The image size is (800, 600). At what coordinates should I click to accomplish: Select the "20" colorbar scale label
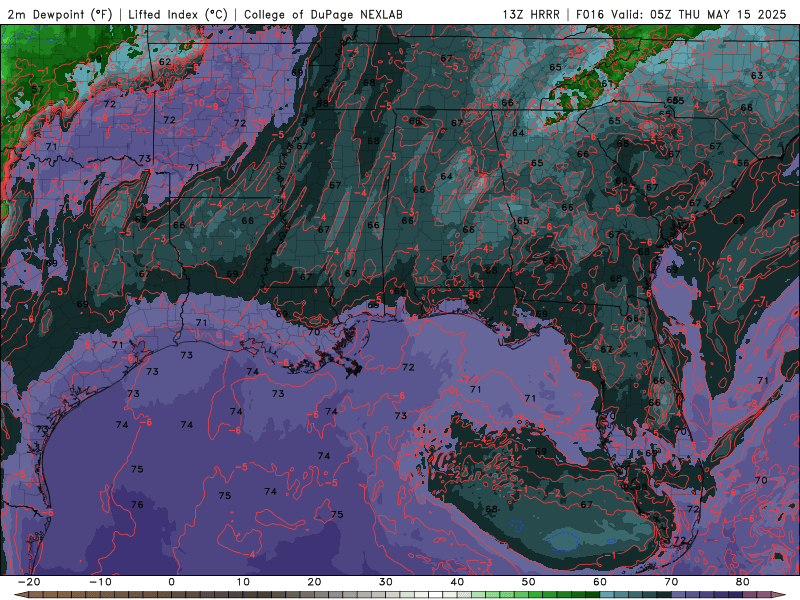pos(314,582)
